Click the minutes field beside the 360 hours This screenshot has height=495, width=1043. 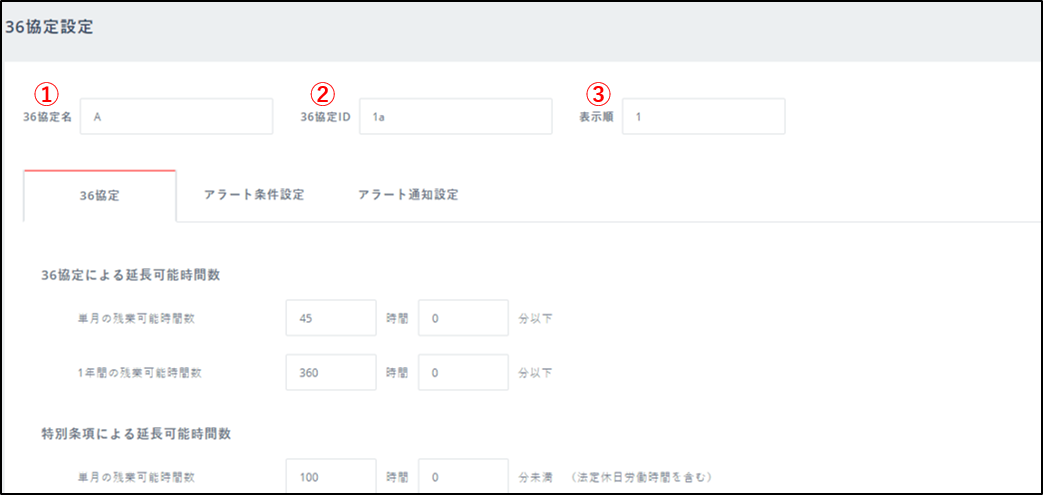[463, 372]
